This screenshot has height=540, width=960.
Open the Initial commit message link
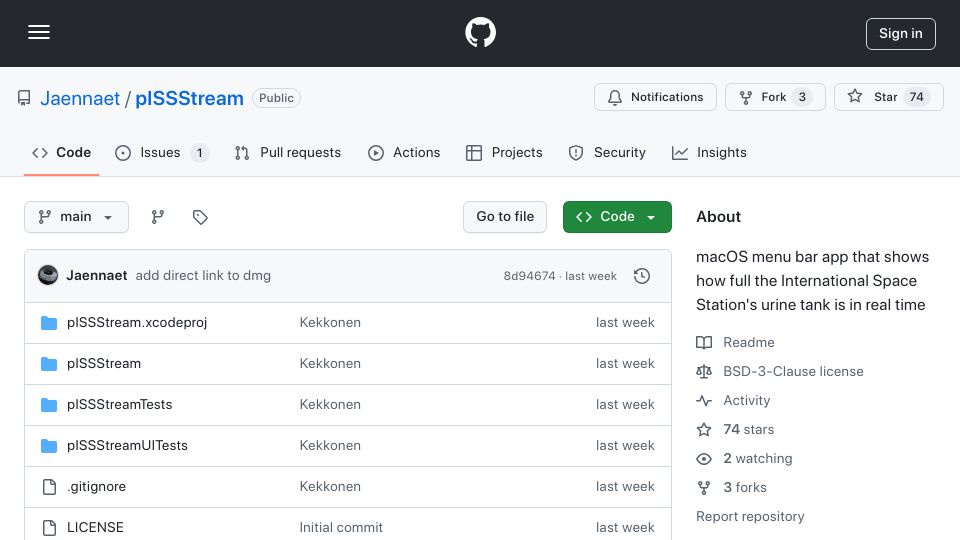341,528
